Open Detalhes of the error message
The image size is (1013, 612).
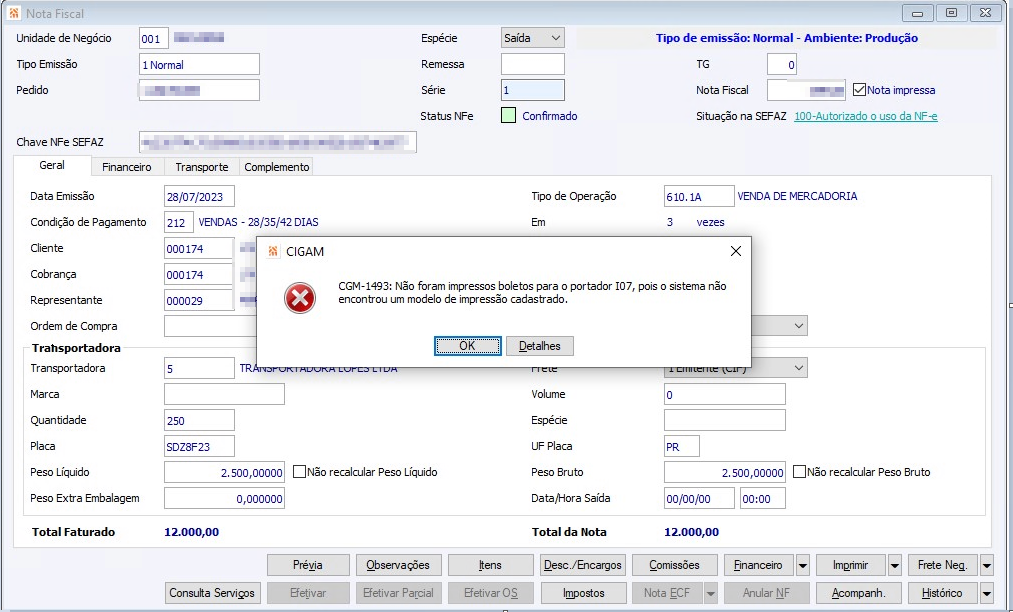(x=539, y=346)
